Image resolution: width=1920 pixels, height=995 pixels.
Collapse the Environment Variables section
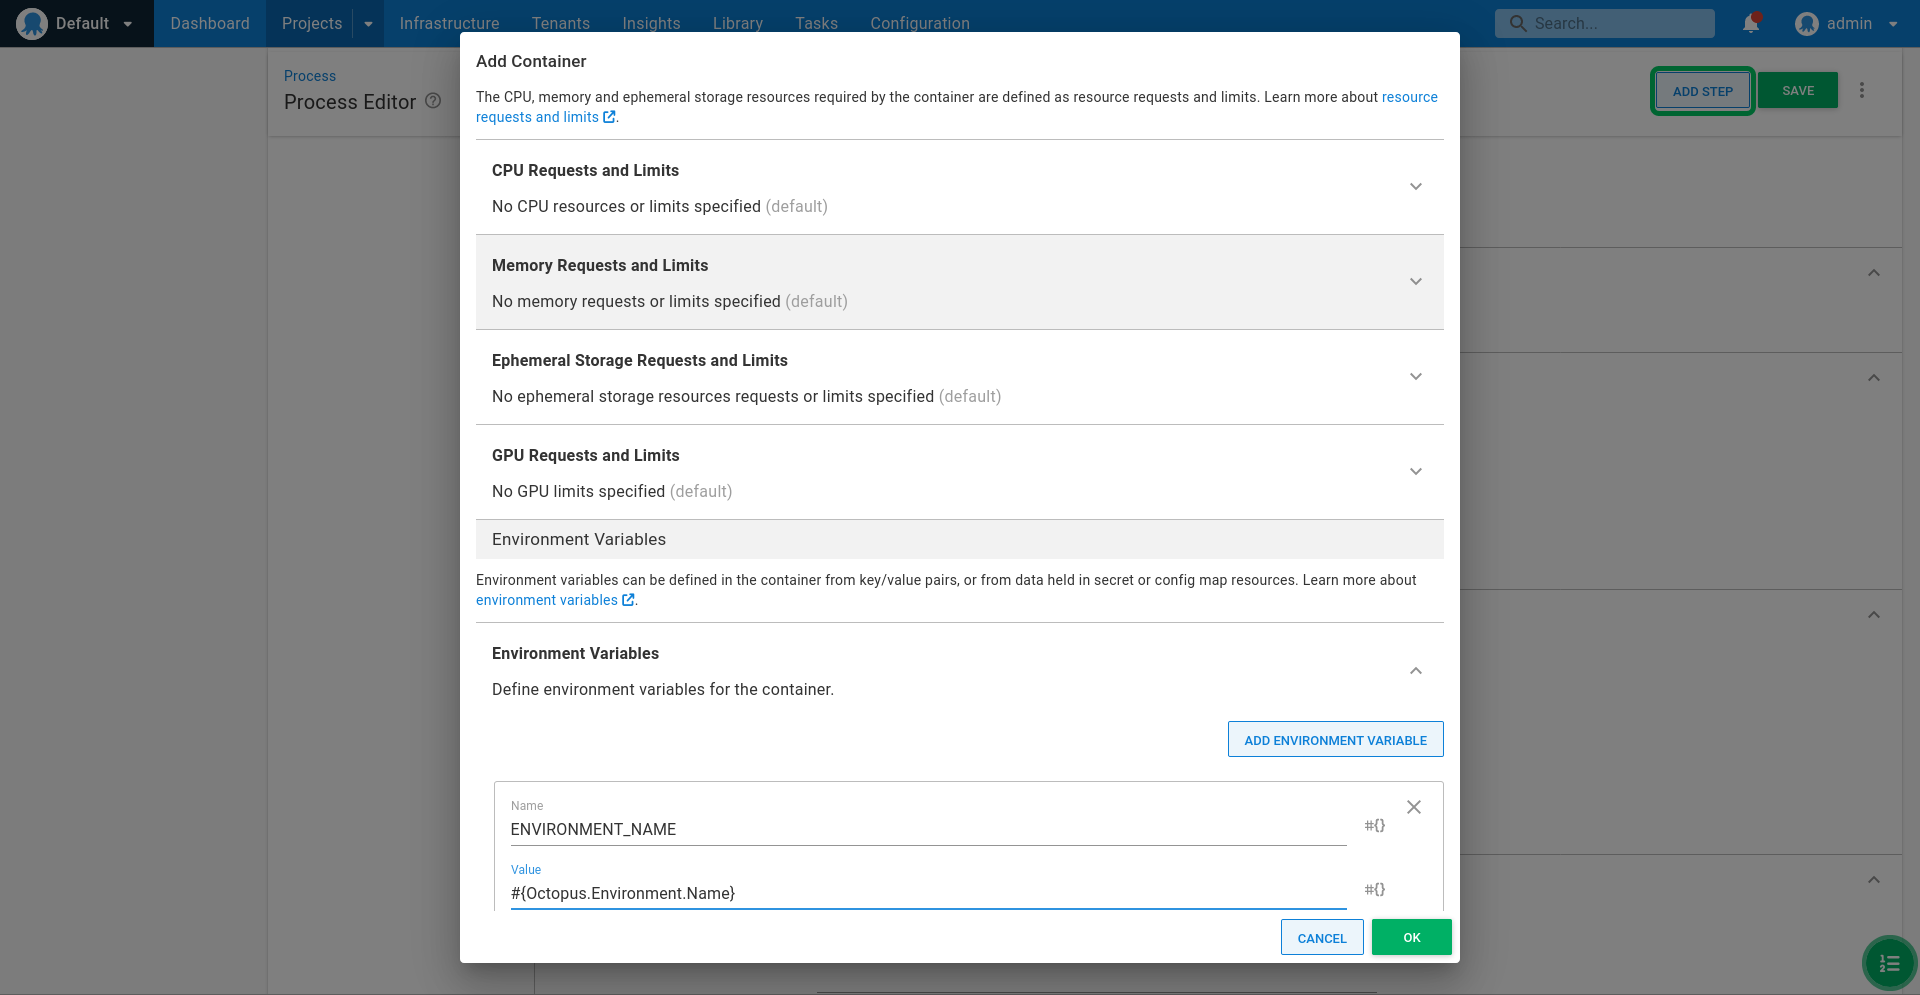click(1416, 671)
